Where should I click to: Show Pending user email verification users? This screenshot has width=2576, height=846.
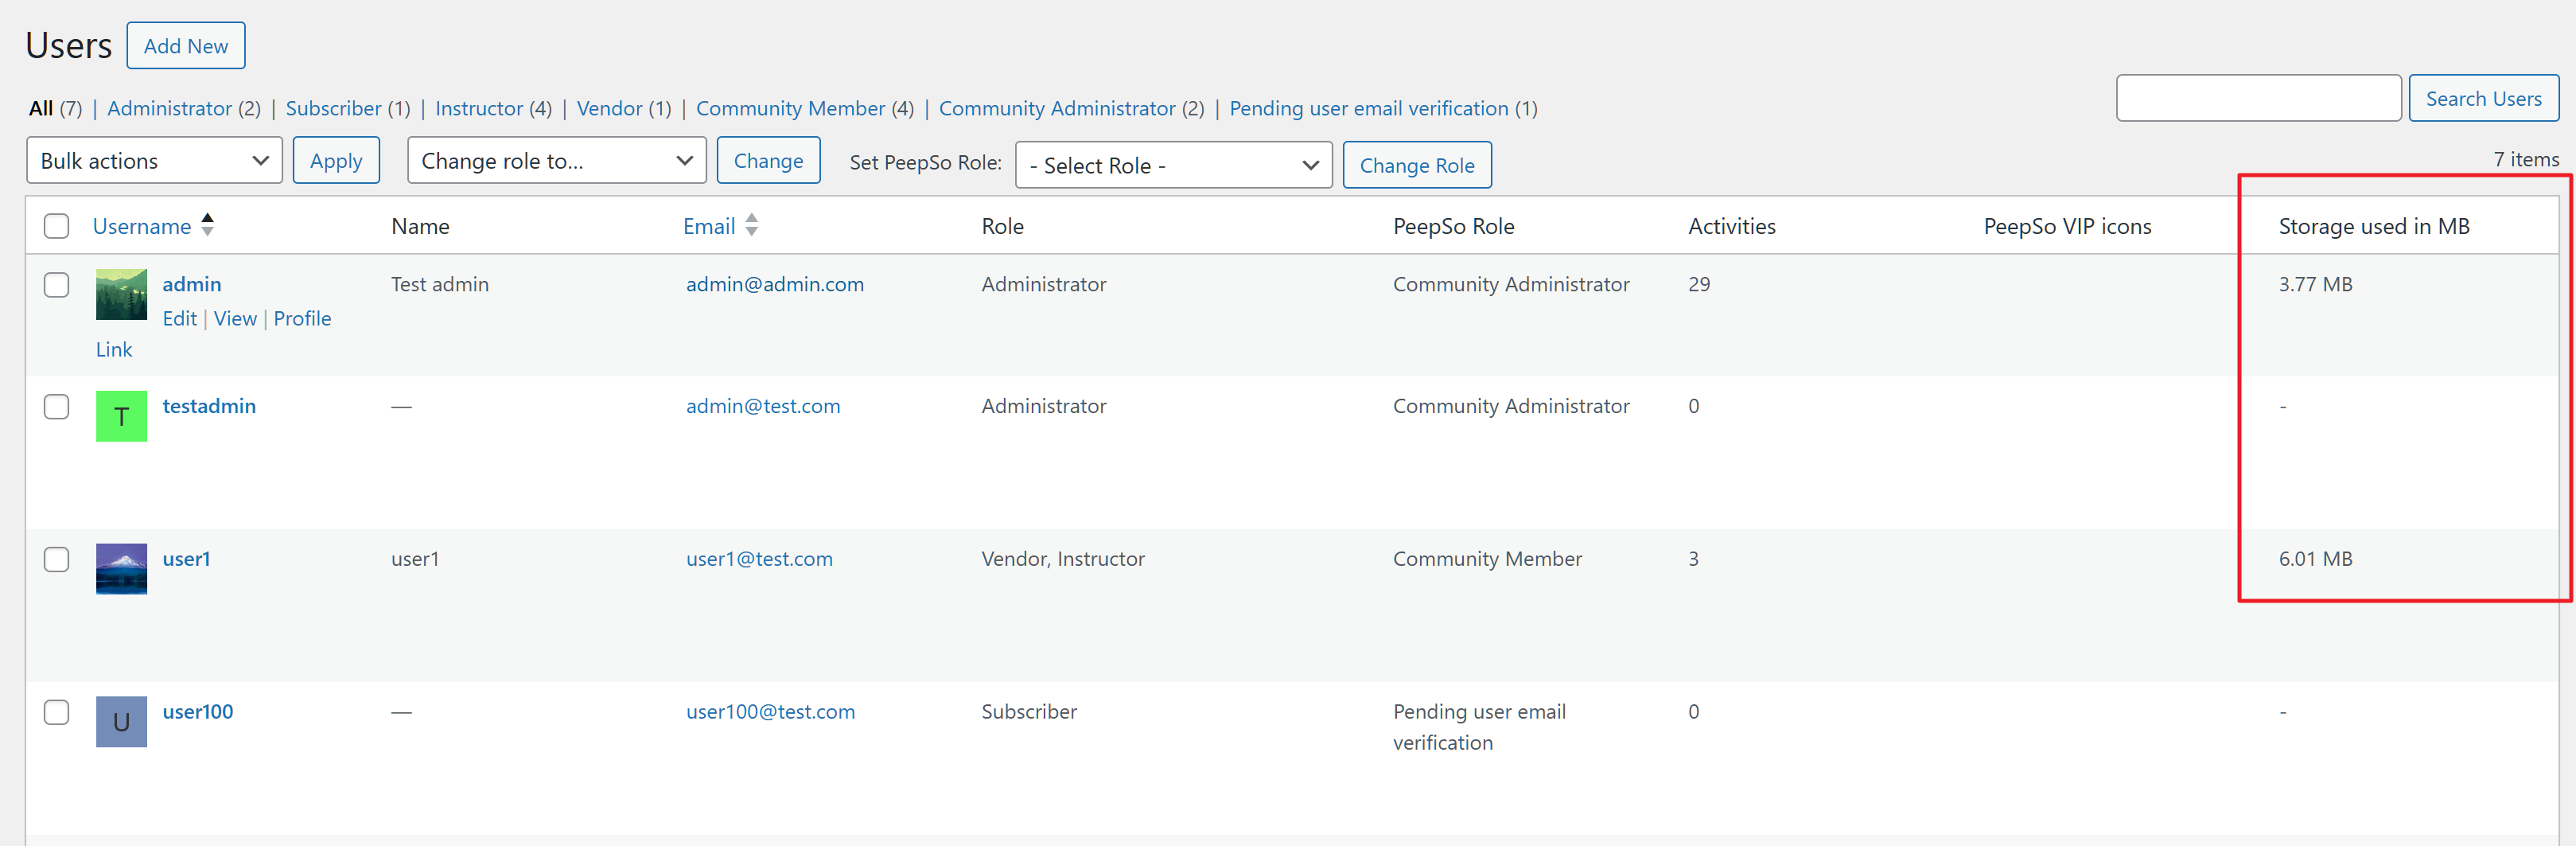[x=1368, y=108]
